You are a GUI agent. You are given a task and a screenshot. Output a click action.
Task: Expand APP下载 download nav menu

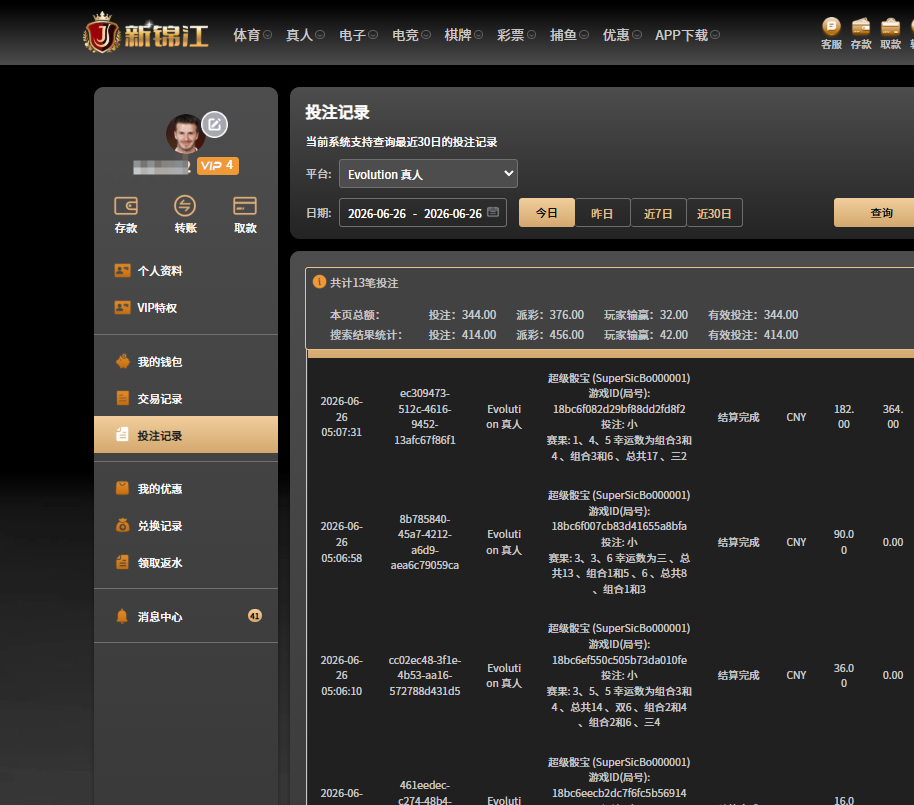click(x=687, y=35)
